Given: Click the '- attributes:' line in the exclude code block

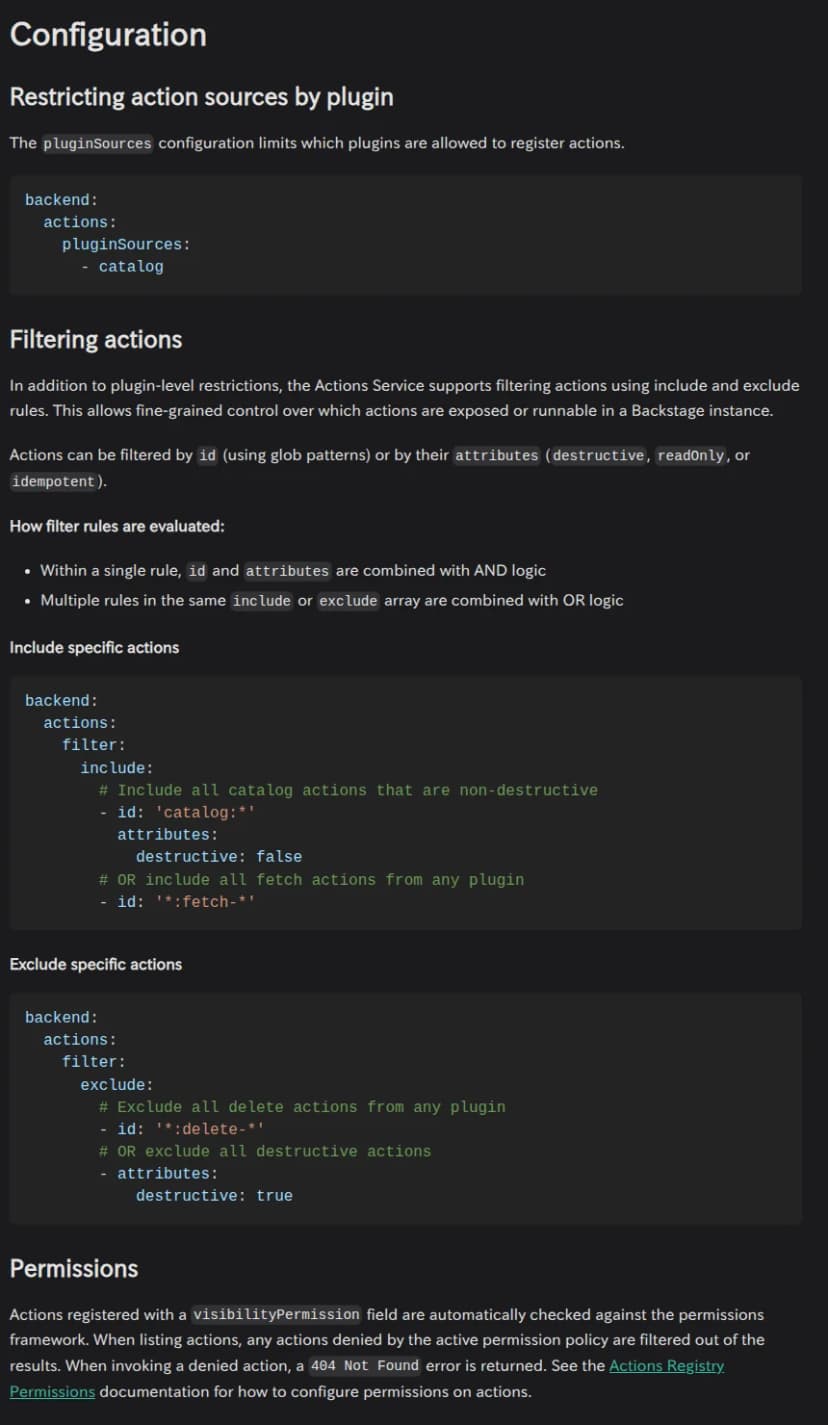Looking at the screenshot, I should [158, 1174].
